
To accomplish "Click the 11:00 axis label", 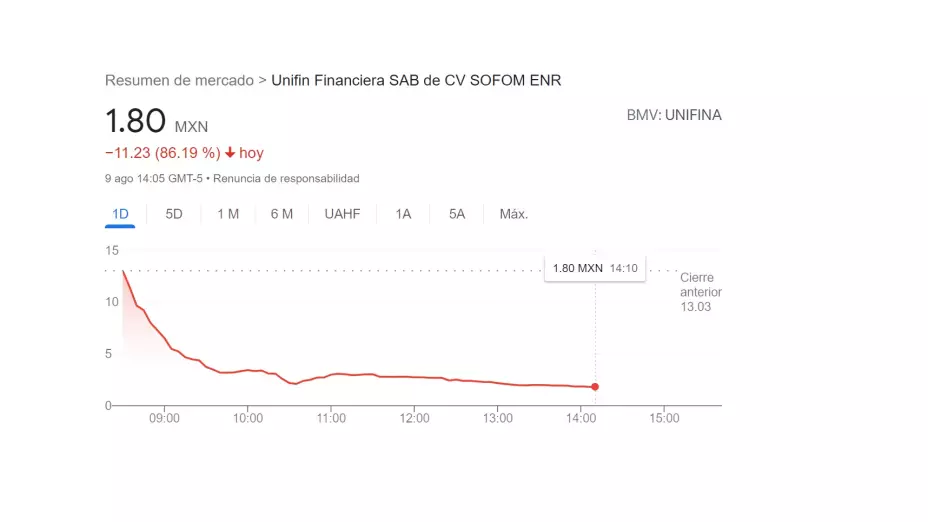I will pos(331,418).
